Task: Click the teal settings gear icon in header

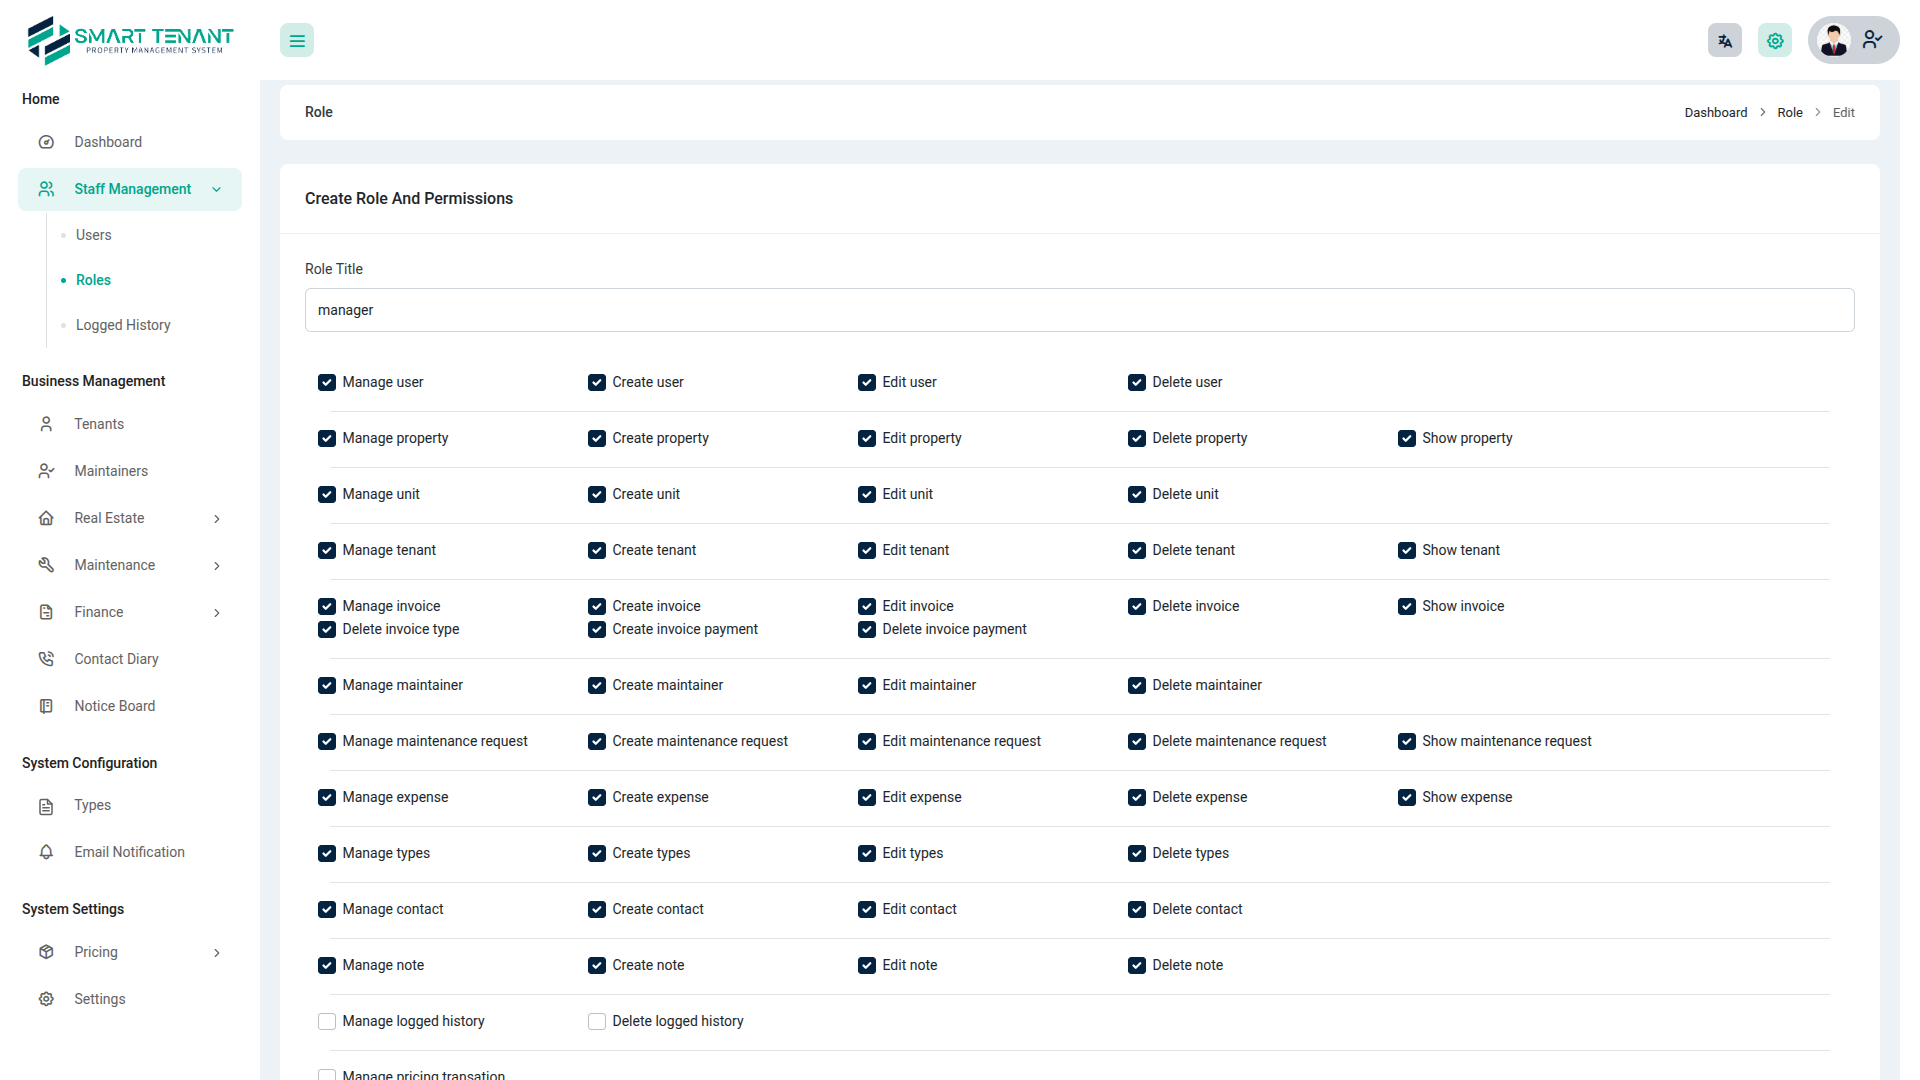Action: pyautogui.click(x=1775, y=41)
